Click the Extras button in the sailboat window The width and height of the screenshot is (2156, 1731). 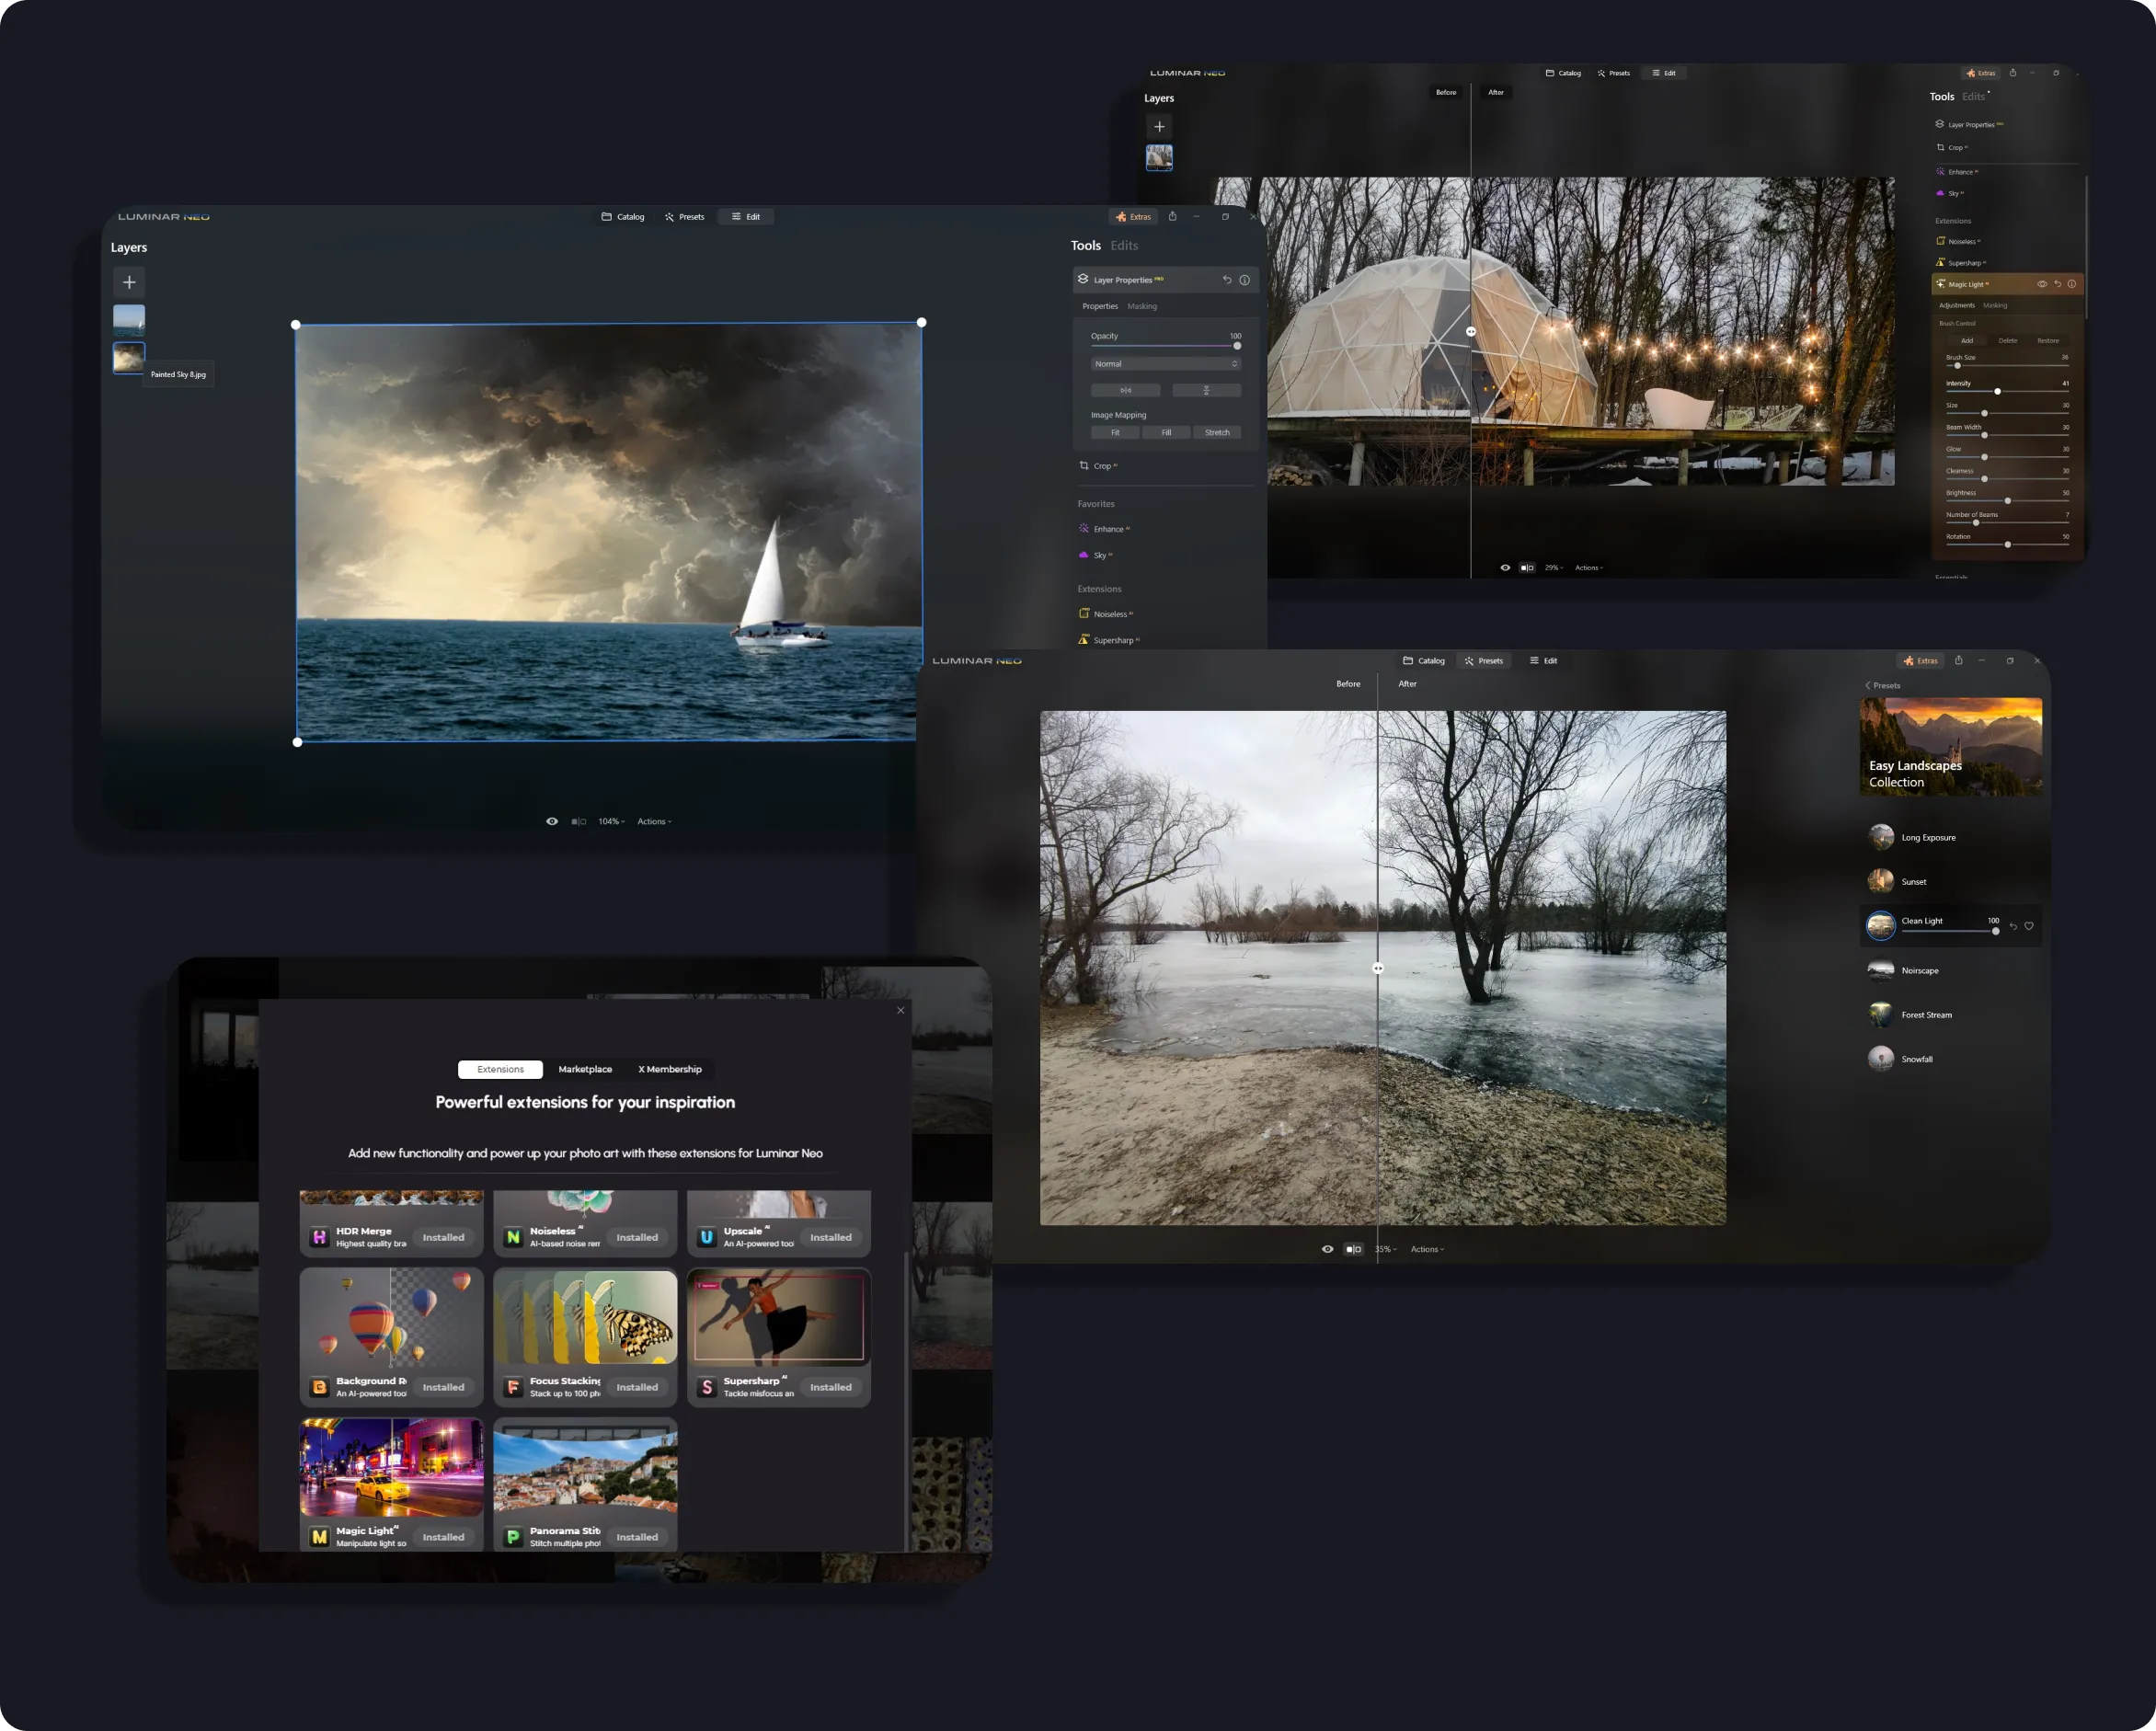point(1133,216)
